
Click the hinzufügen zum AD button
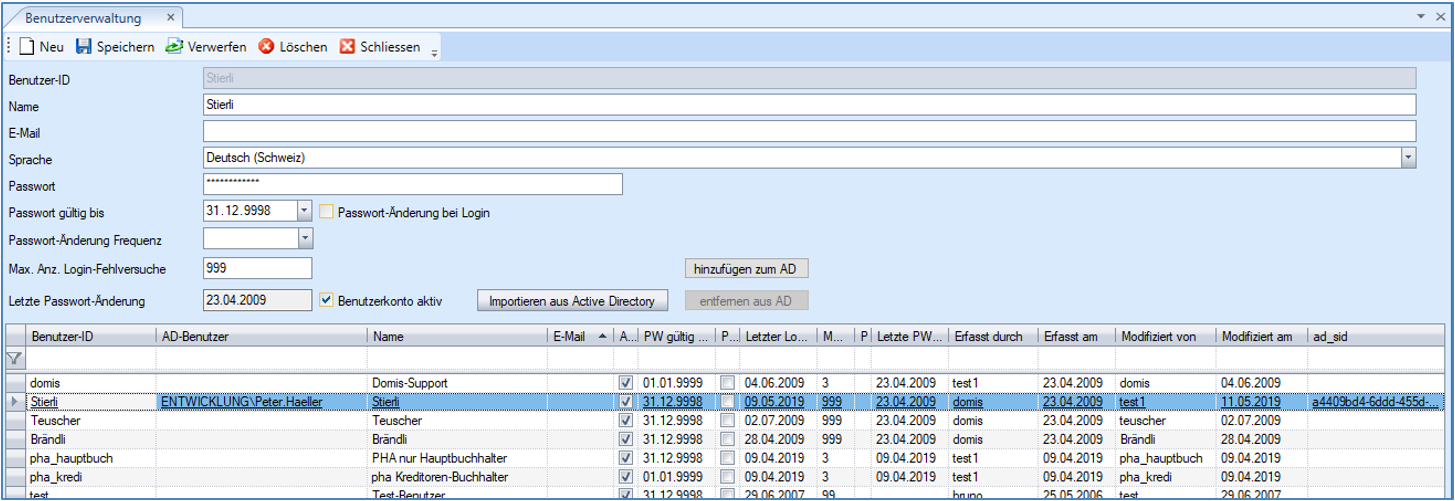click(x=745, y=269)
